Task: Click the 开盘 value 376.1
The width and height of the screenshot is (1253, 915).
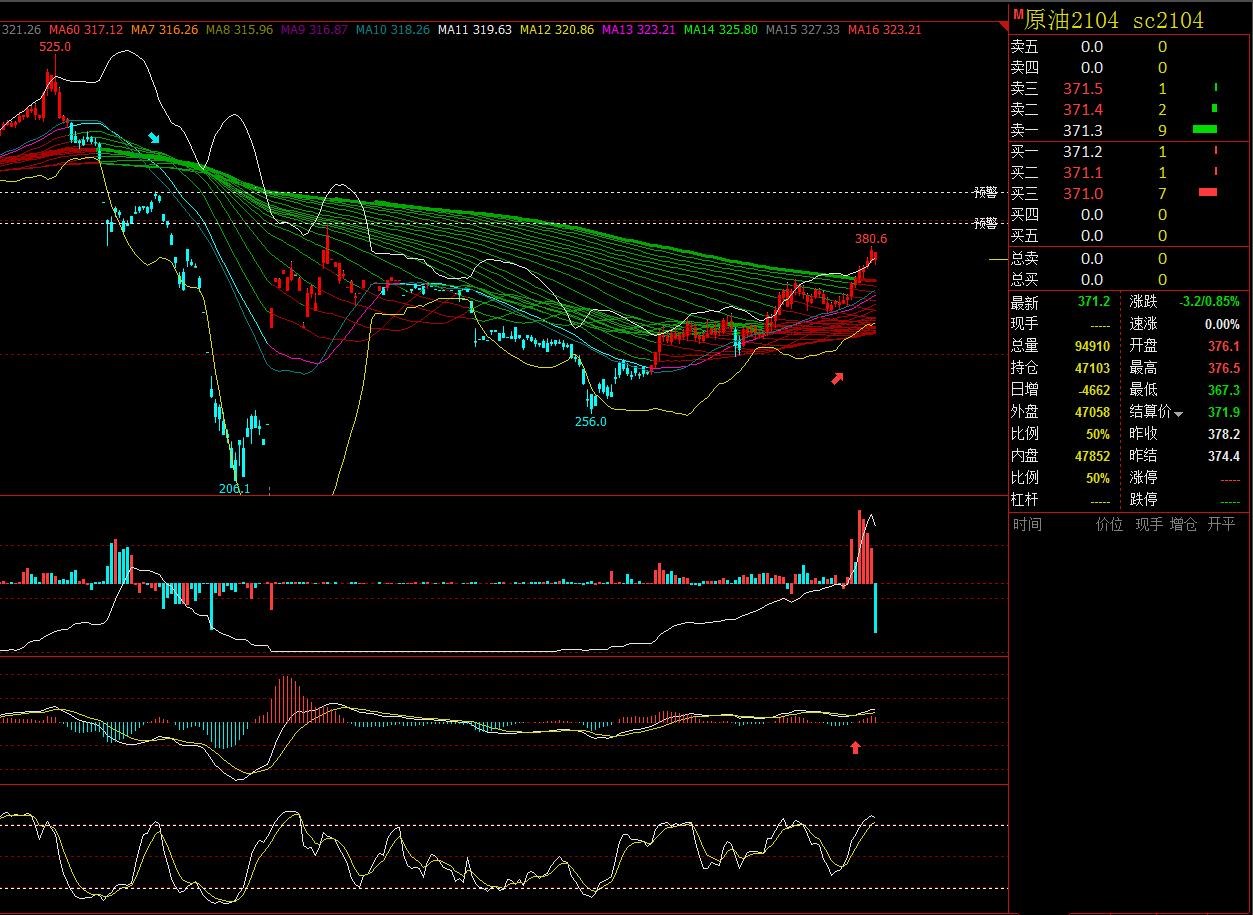Action: coord(1224,346)
